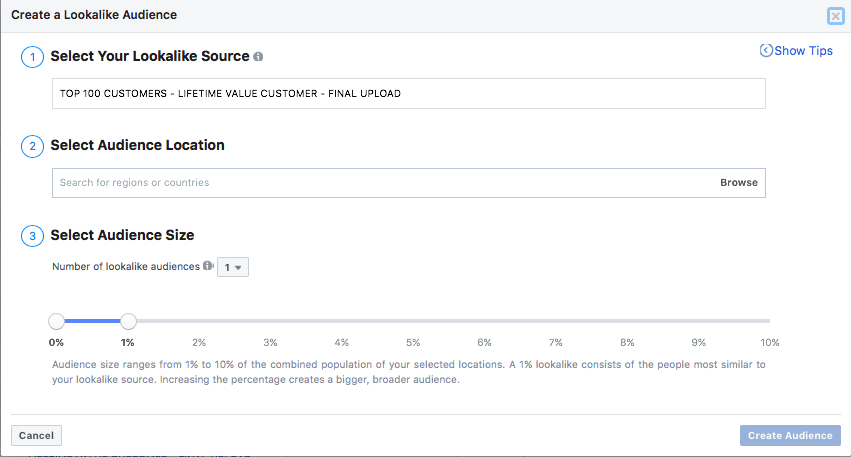Click the Create Audience button
851x457 pixels.
pos(790,435)
